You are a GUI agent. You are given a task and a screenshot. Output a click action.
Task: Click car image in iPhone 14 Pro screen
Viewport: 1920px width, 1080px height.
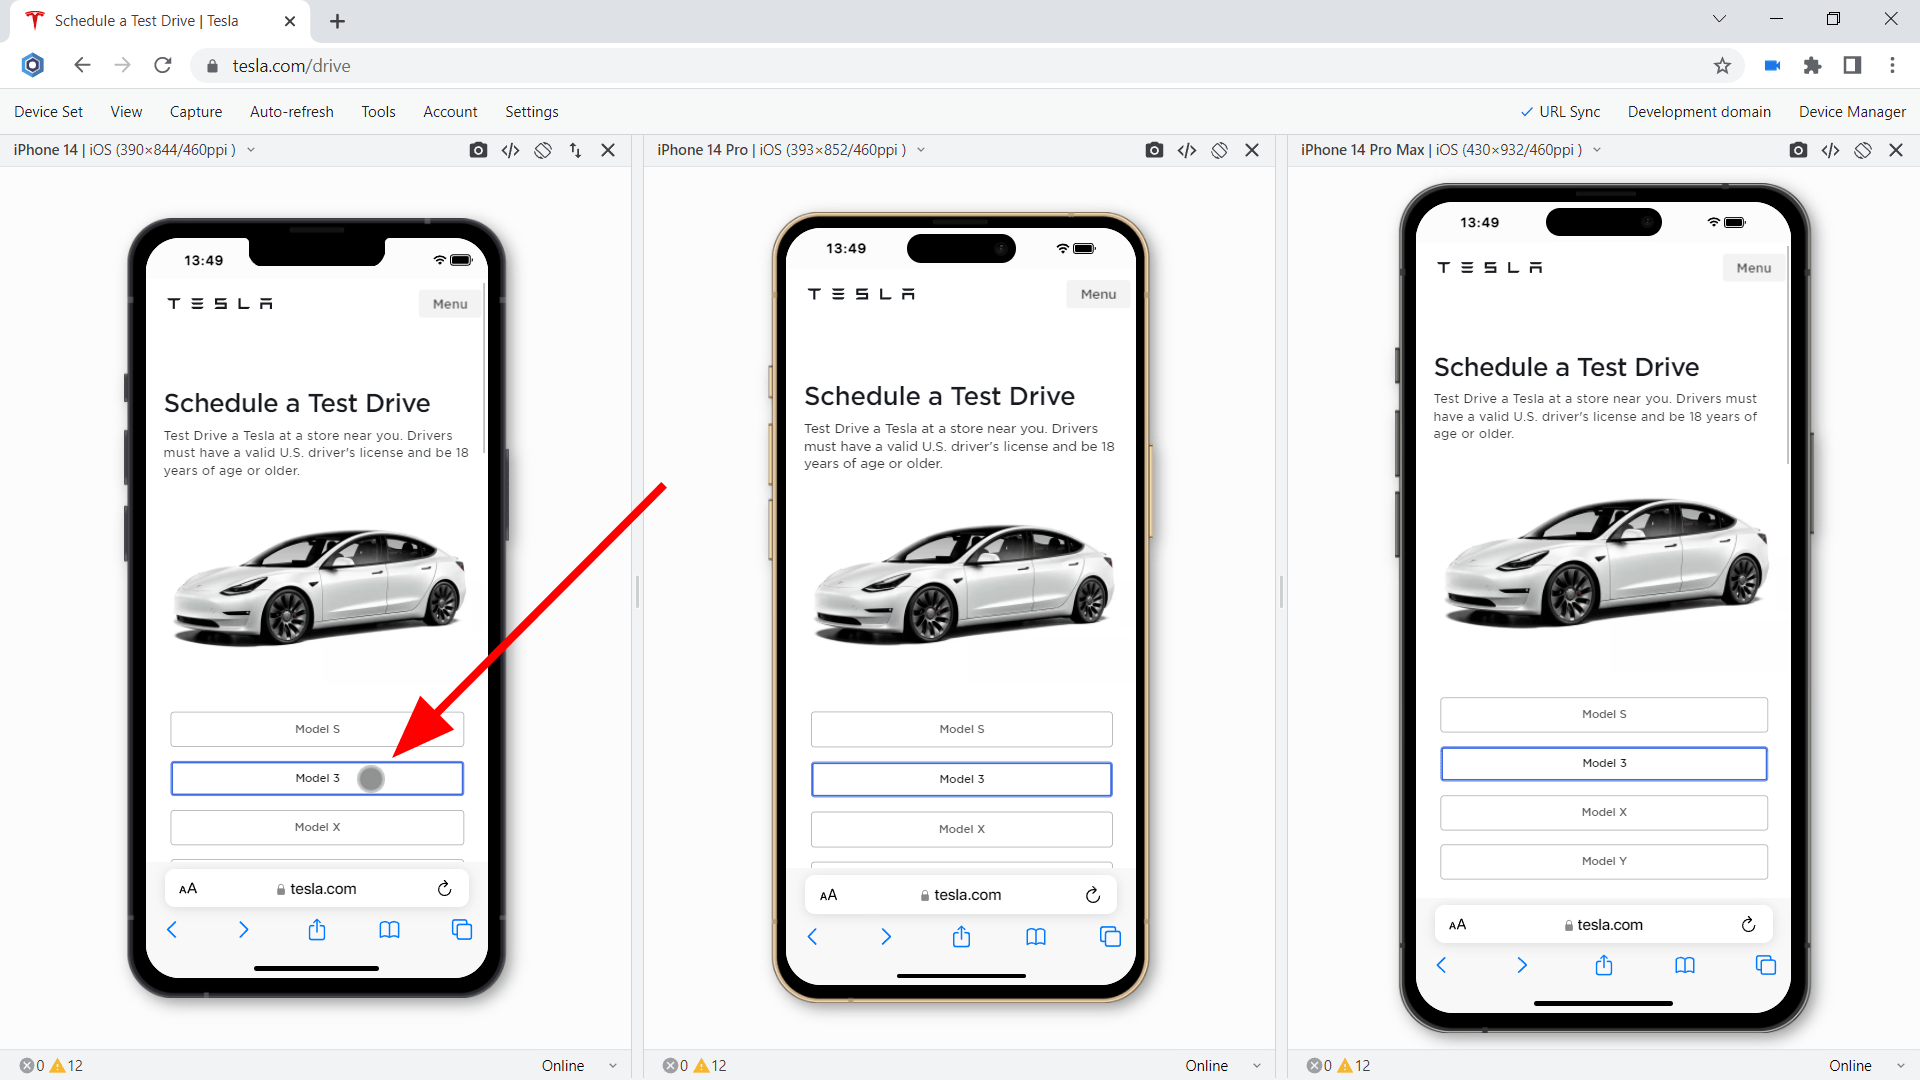point(962,583)
